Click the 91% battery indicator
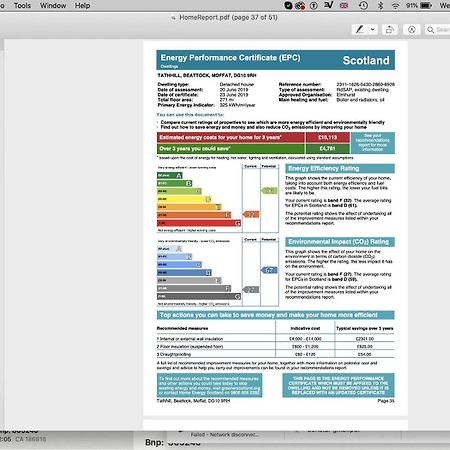450x450 pixels. [419, 5]
